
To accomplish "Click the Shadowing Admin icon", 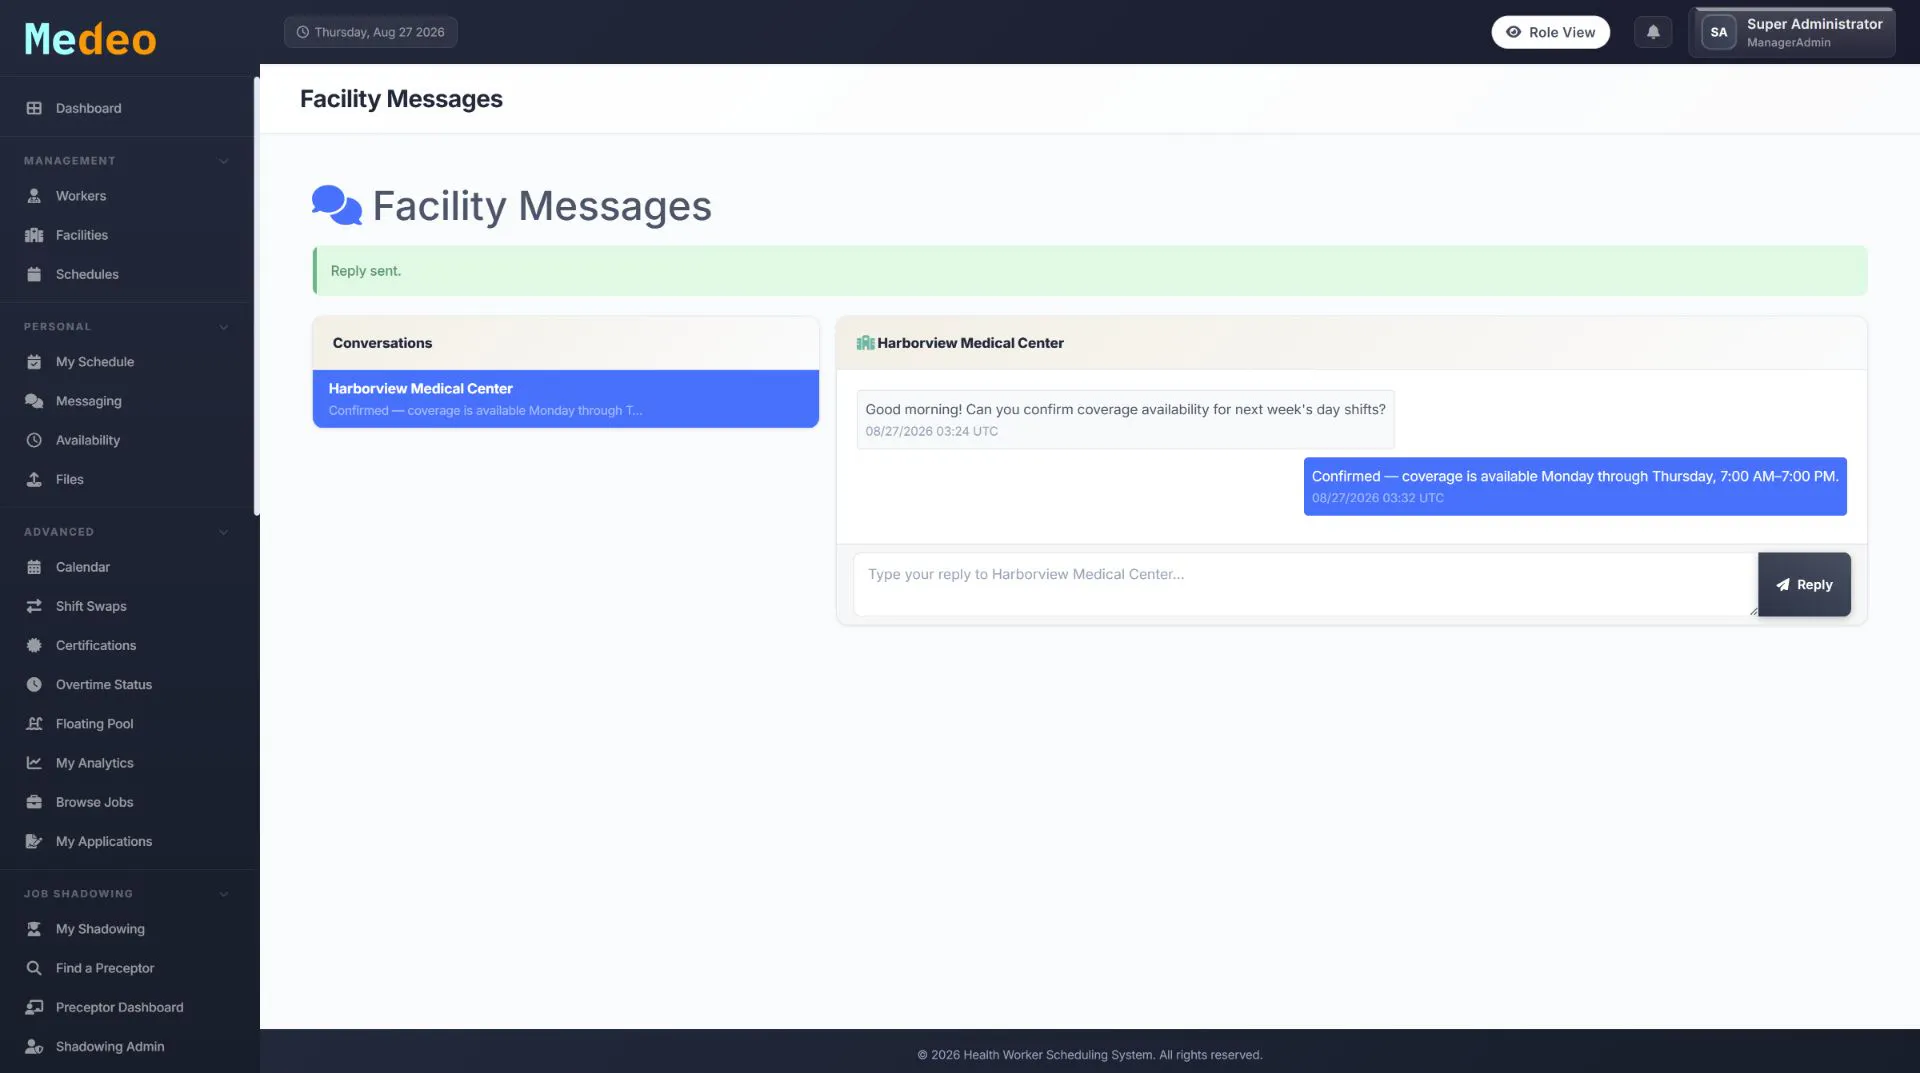I will point(34,1046).
